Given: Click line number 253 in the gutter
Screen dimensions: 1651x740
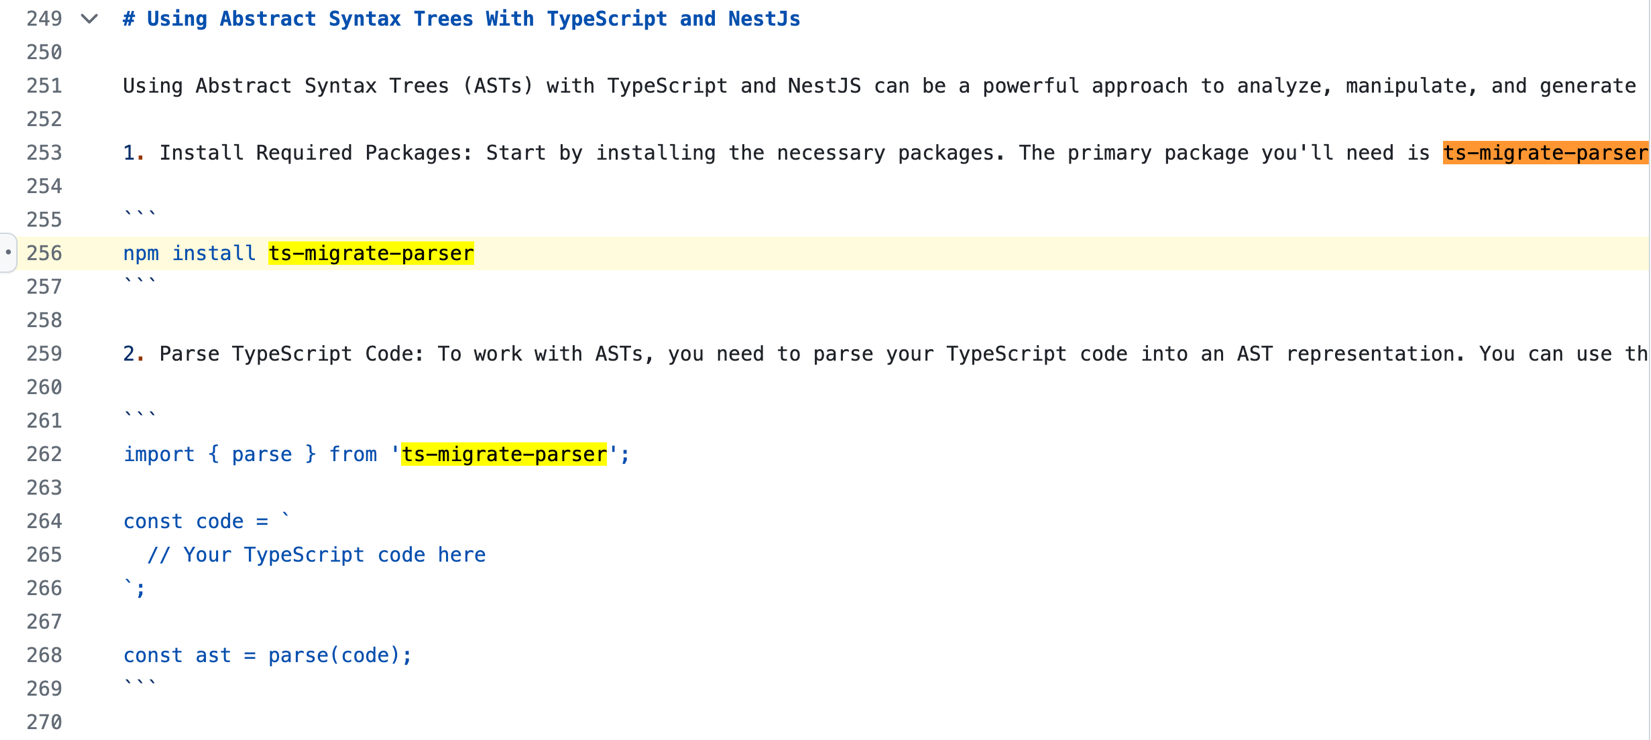Looking at the screenshot, I should pyautogui.click(x=44, y=153).
